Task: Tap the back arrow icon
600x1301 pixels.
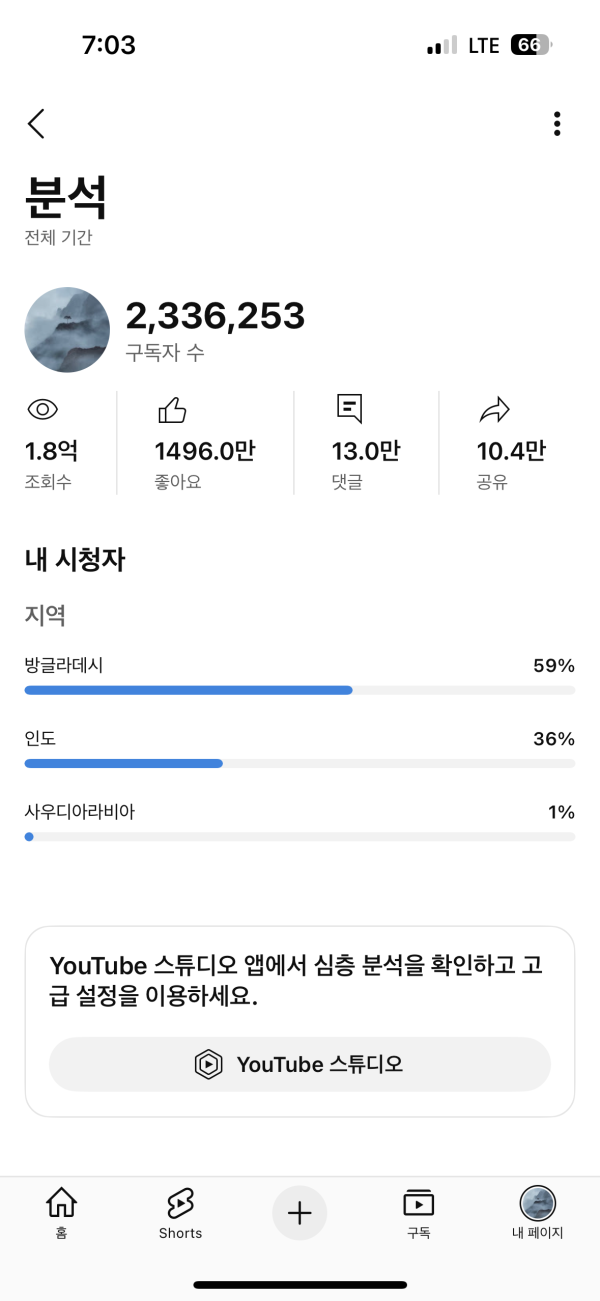Action: (x=37, y=124)
